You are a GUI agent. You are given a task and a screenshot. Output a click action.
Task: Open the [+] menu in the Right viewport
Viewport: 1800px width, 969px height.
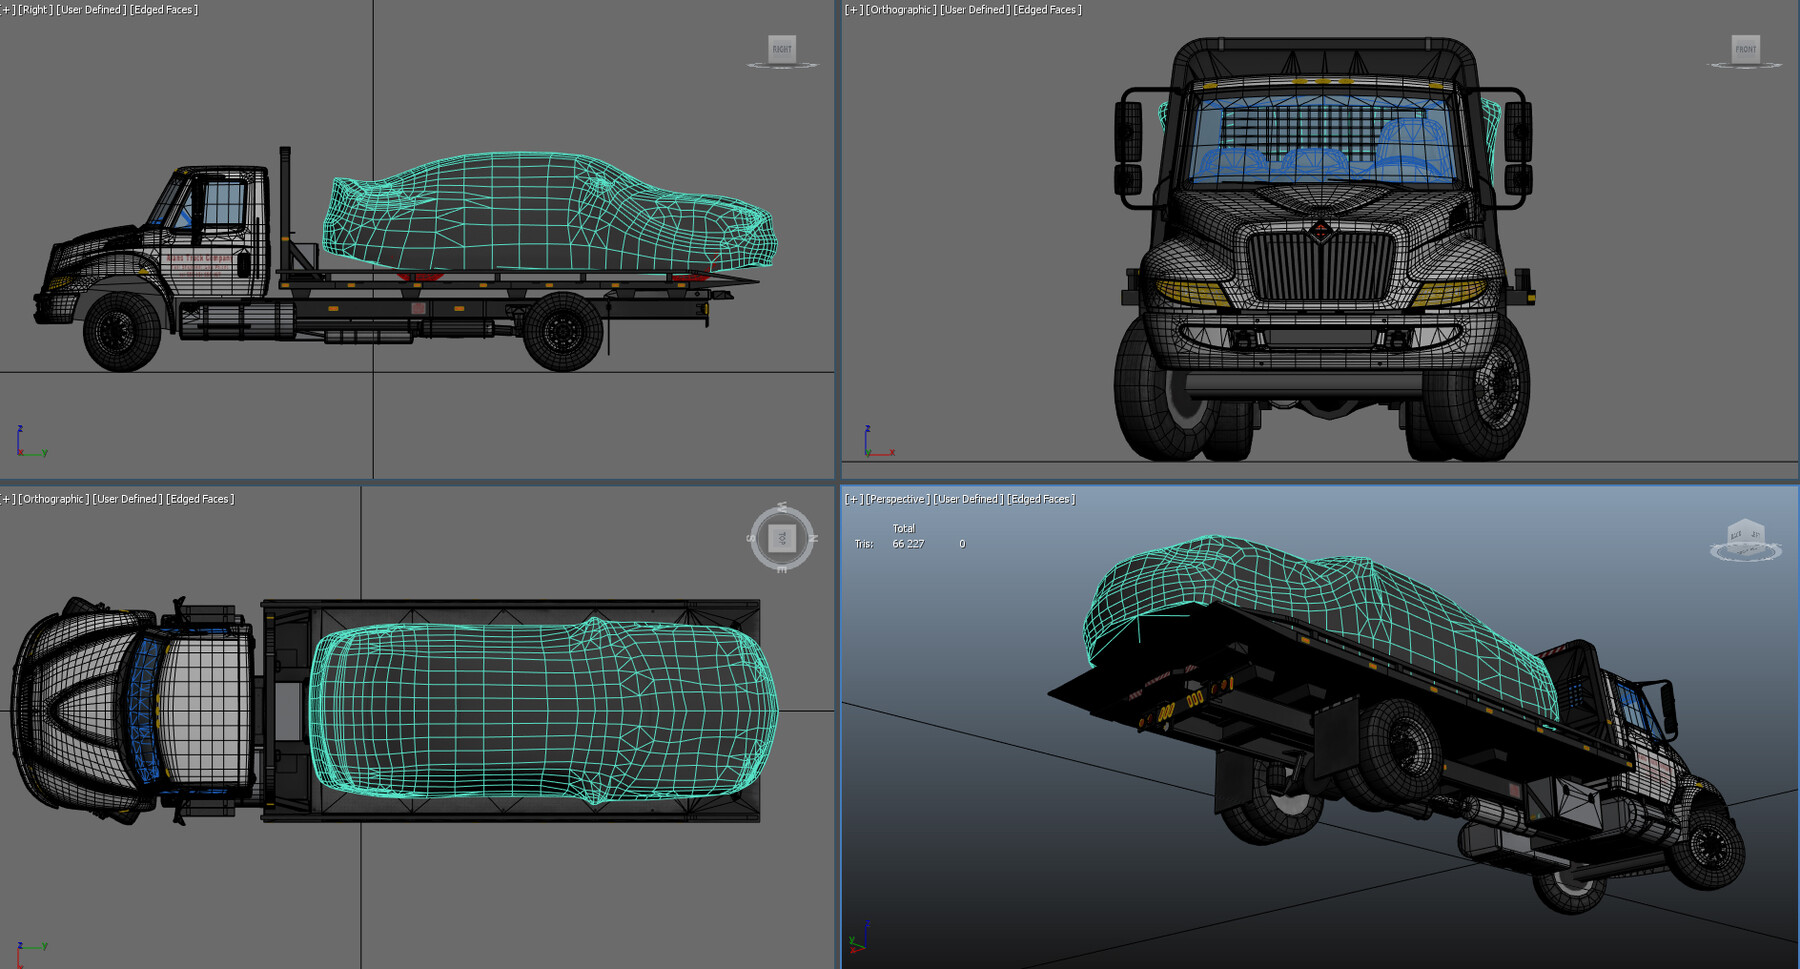pyautogui.click(x=8, y=10)
